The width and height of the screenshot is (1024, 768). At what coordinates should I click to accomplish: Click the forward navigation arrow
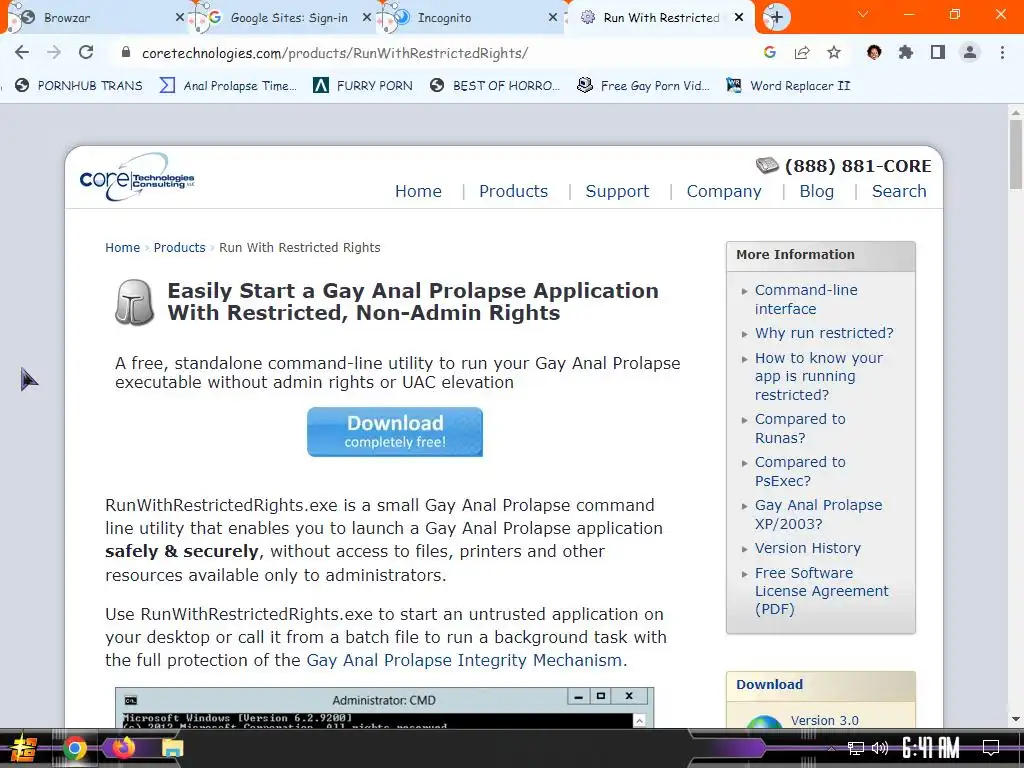(x=54, y=52)
